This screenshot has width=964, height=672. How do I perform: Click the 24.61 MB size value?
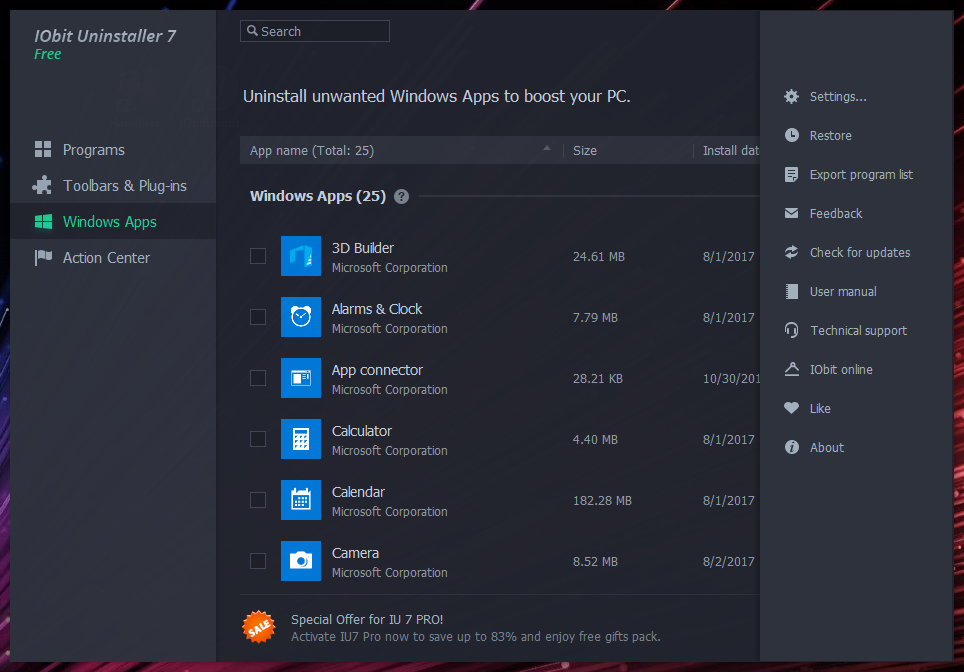[599, 256]
